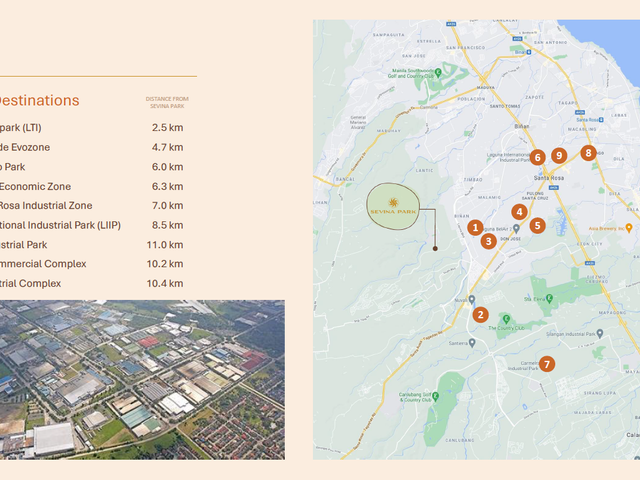
Task: Select map marker 7 at Carmelray Industrial Park
Action: pos(547,364)
